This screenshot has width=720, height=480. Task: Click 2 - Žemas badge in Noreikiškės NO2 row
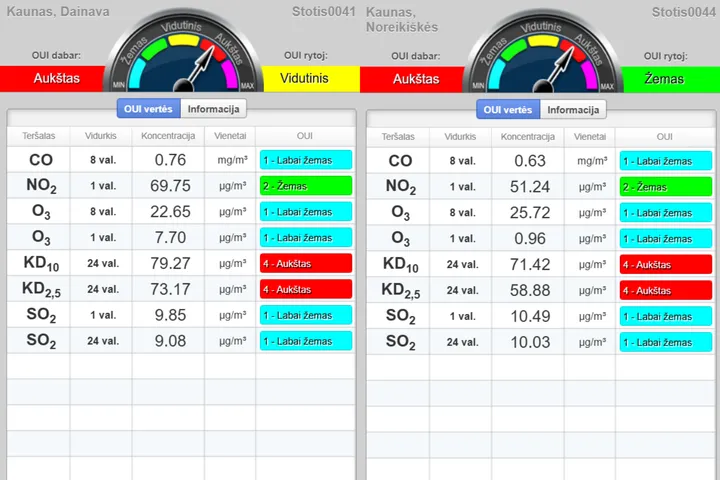666,186
